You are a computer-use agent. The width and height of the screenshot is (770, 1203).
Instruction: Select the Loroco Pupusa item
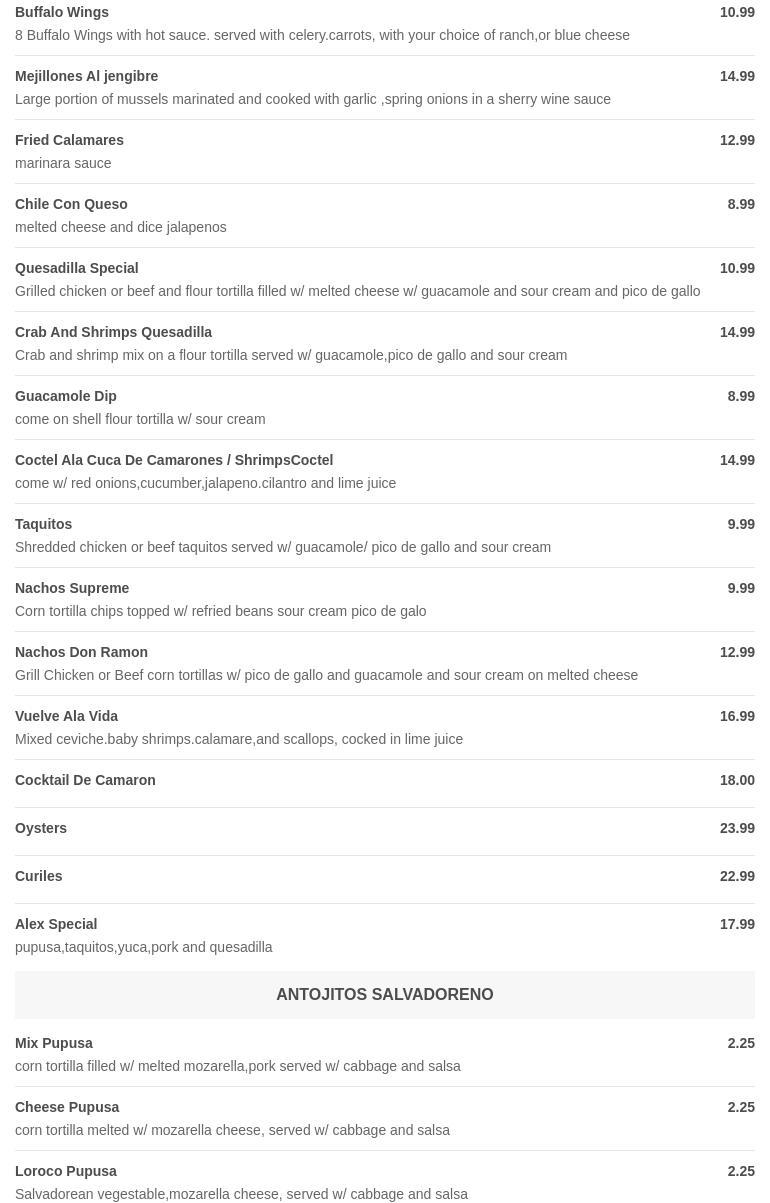pos(66,1171)
